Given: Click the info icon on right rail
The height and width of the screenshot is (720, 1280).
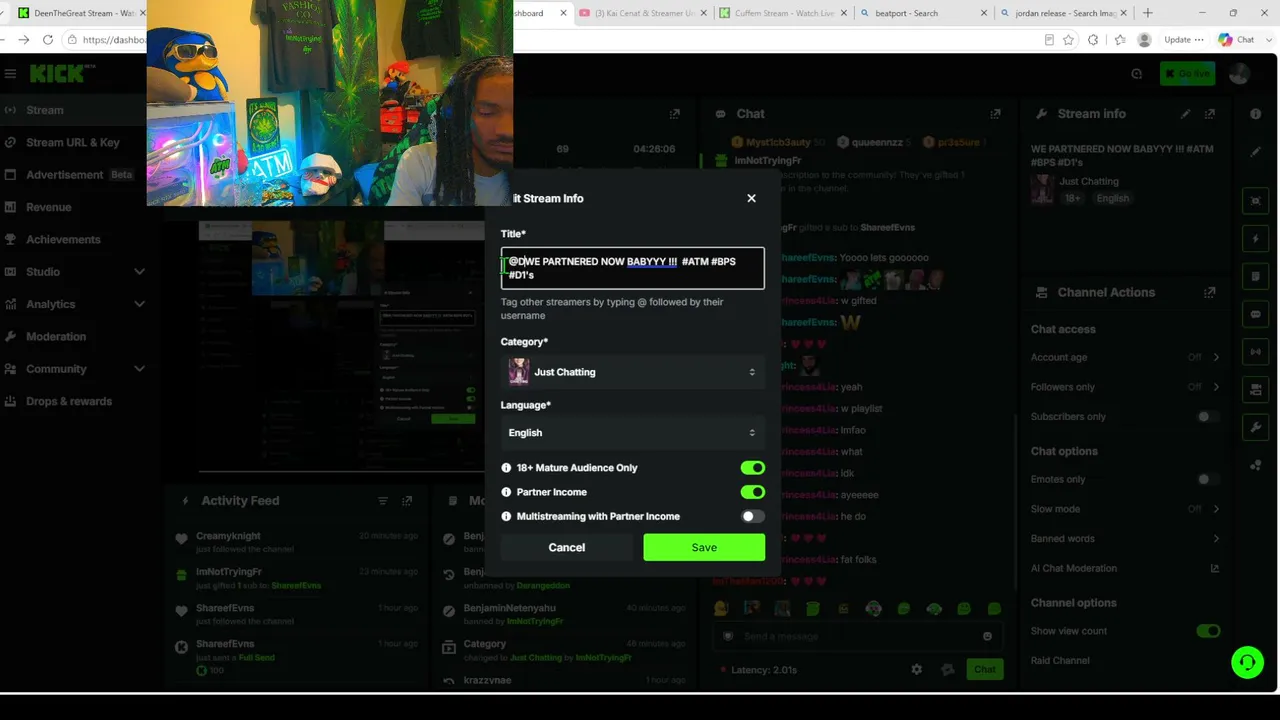Looking at the screenshot, I should [x=1256, y=114].
